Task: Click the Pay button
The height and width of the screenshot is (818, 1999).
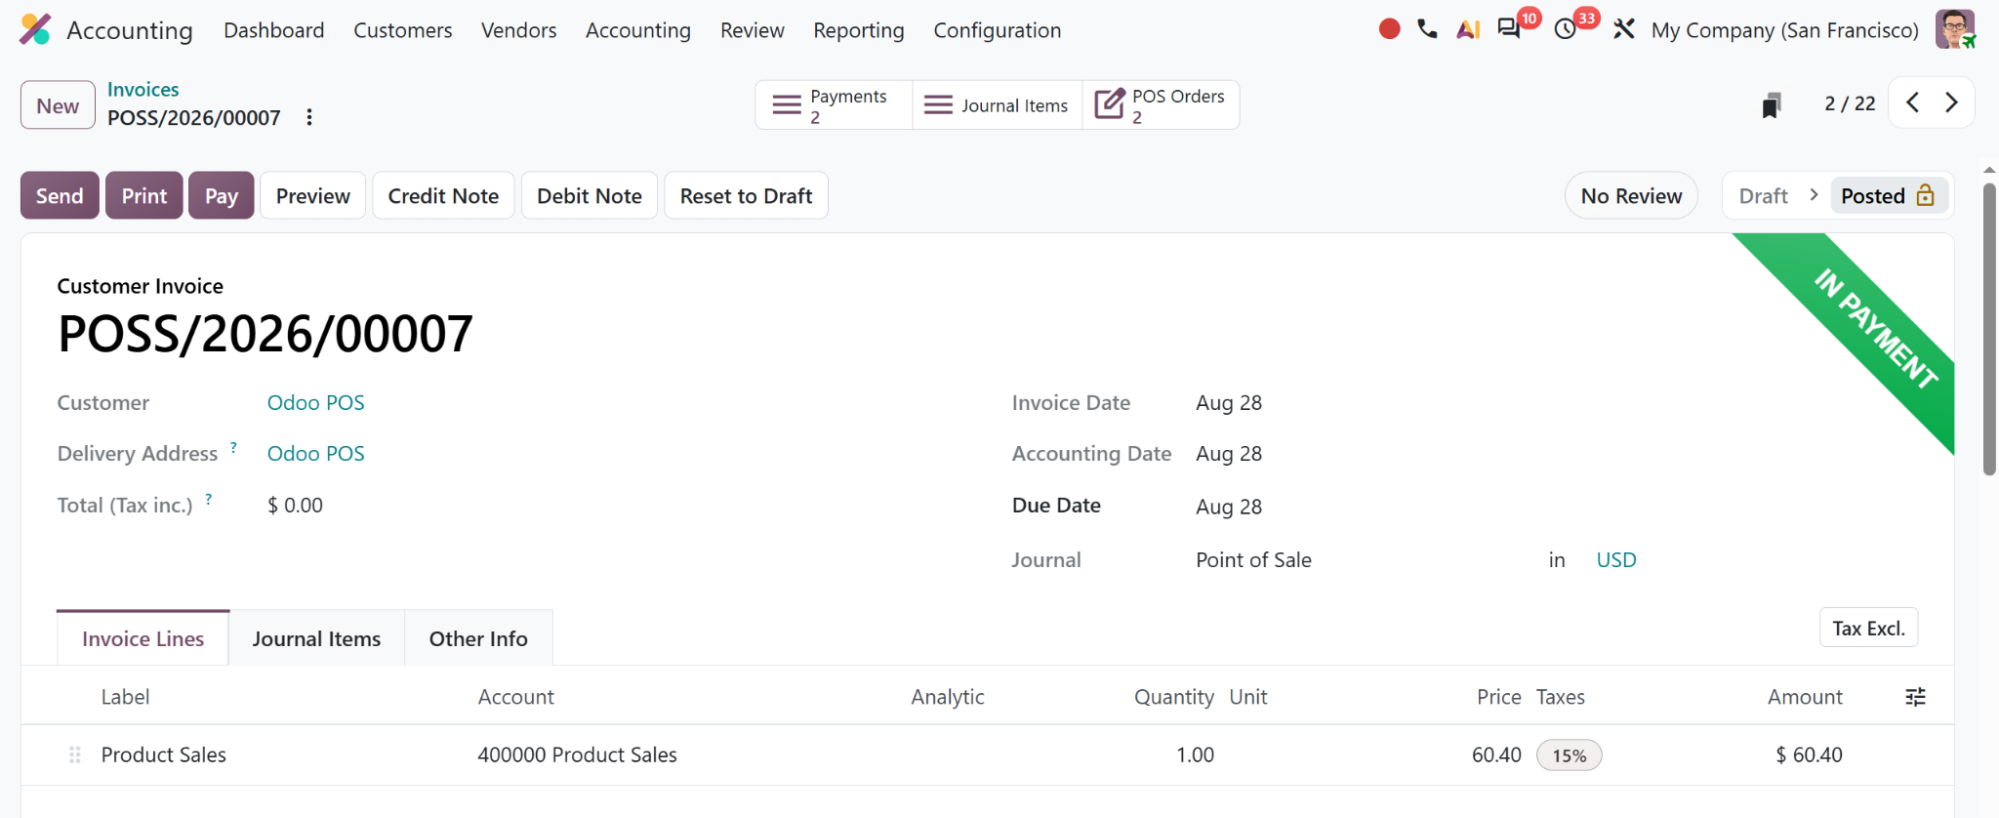Action: pos(221,195)
